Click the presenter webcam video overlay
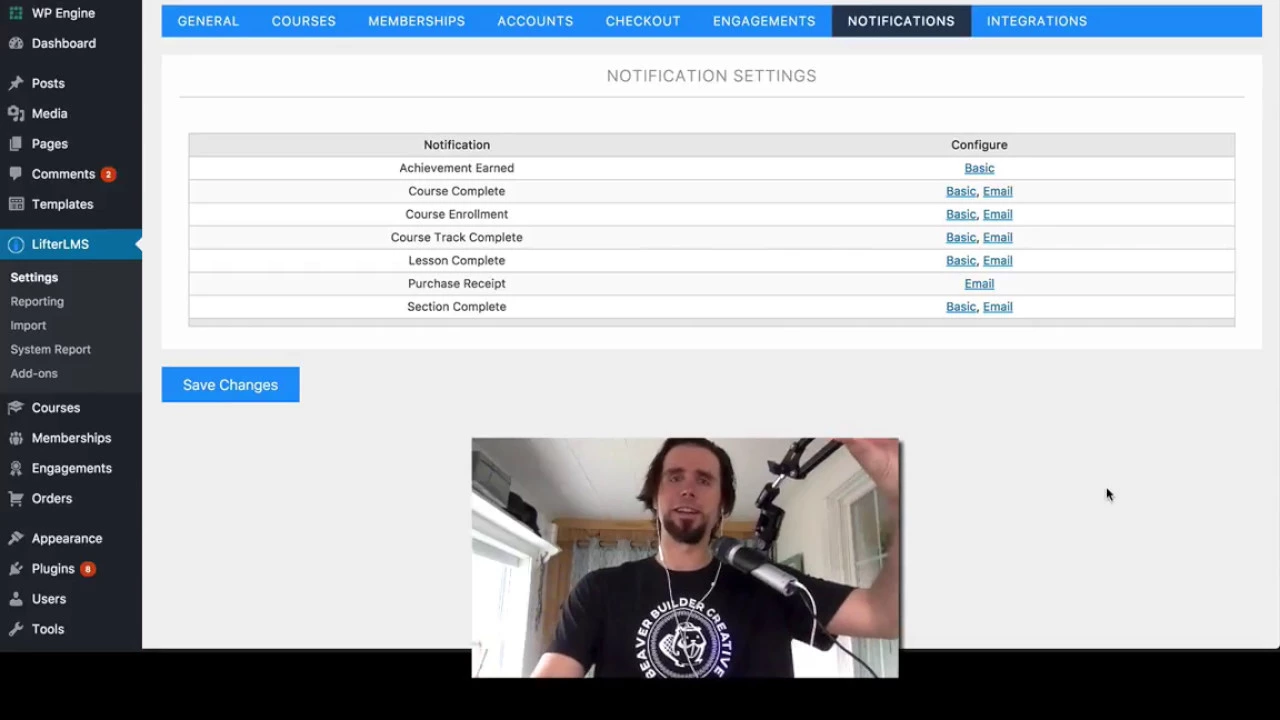Image resolution: width=1280 pixels, height=720 pixels. tap(685, 558)
